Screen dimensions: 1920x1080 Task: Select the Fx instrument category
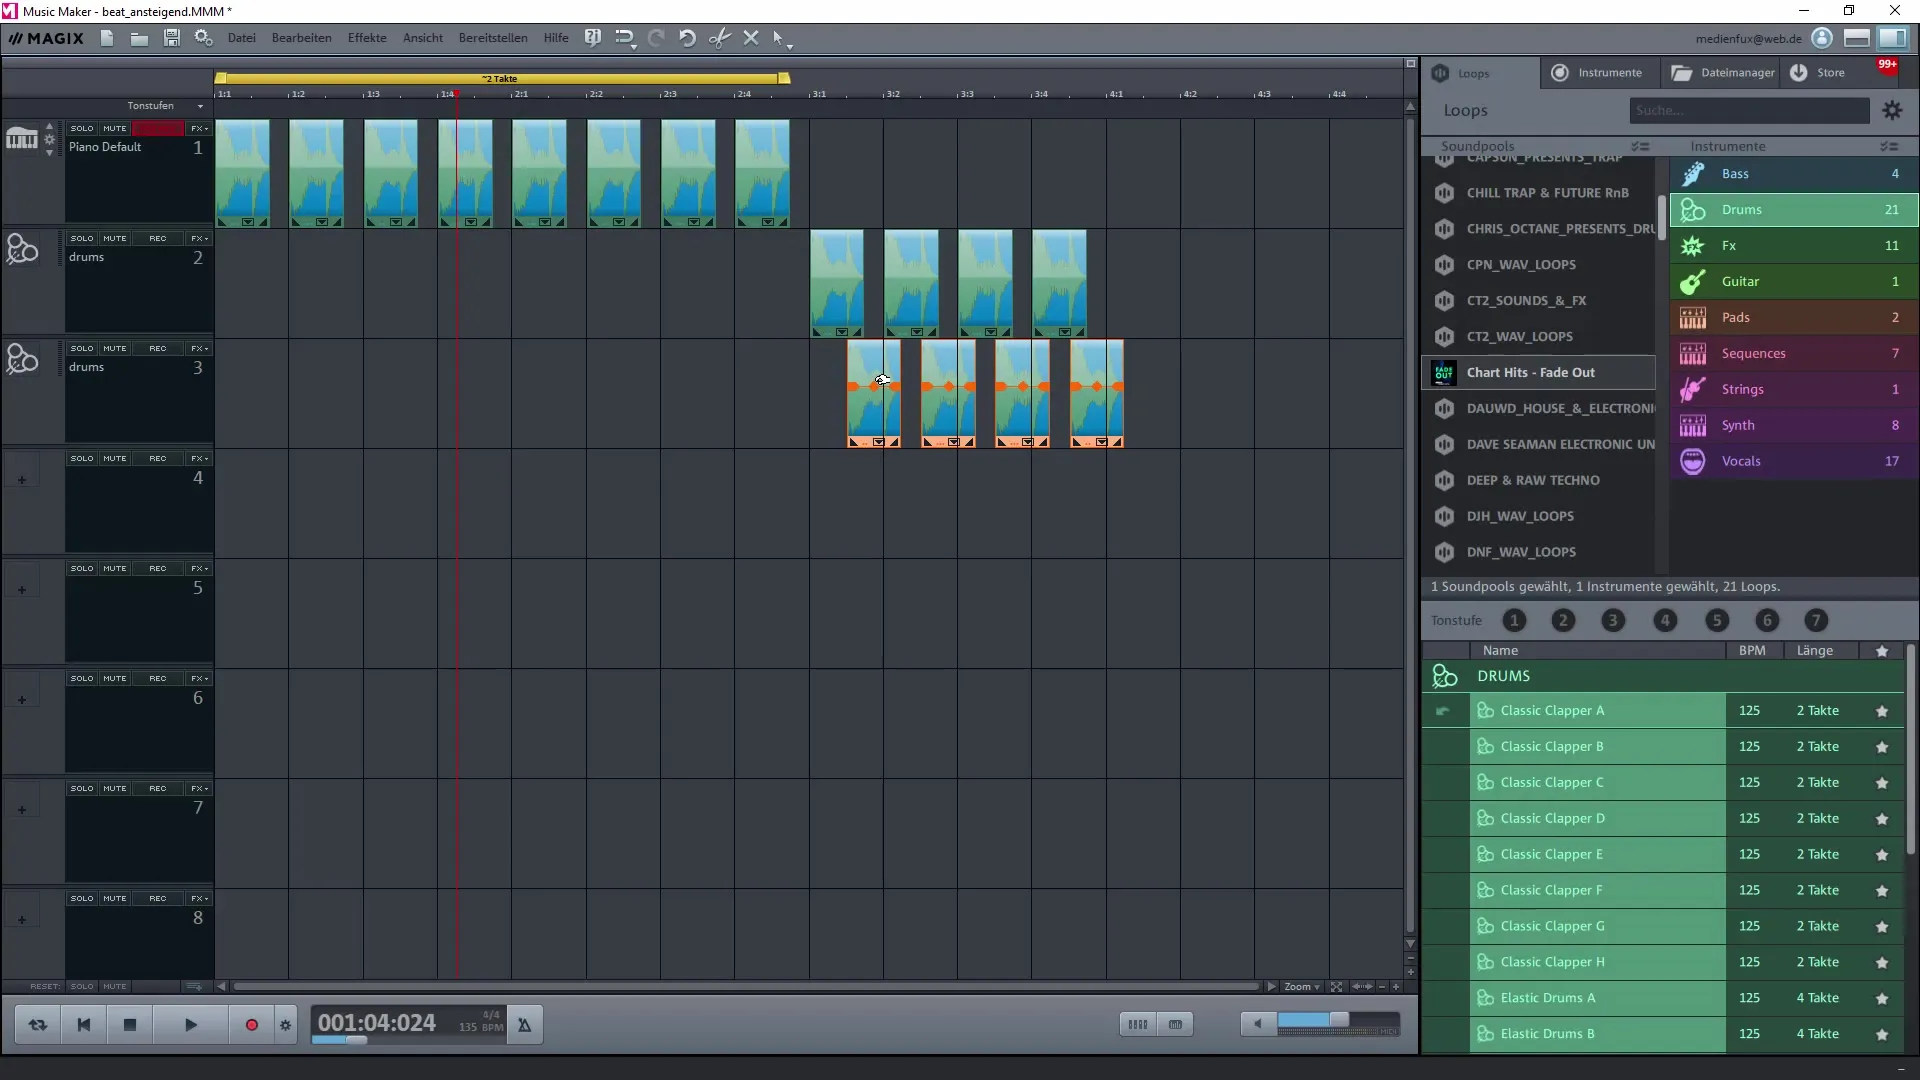1794,246
